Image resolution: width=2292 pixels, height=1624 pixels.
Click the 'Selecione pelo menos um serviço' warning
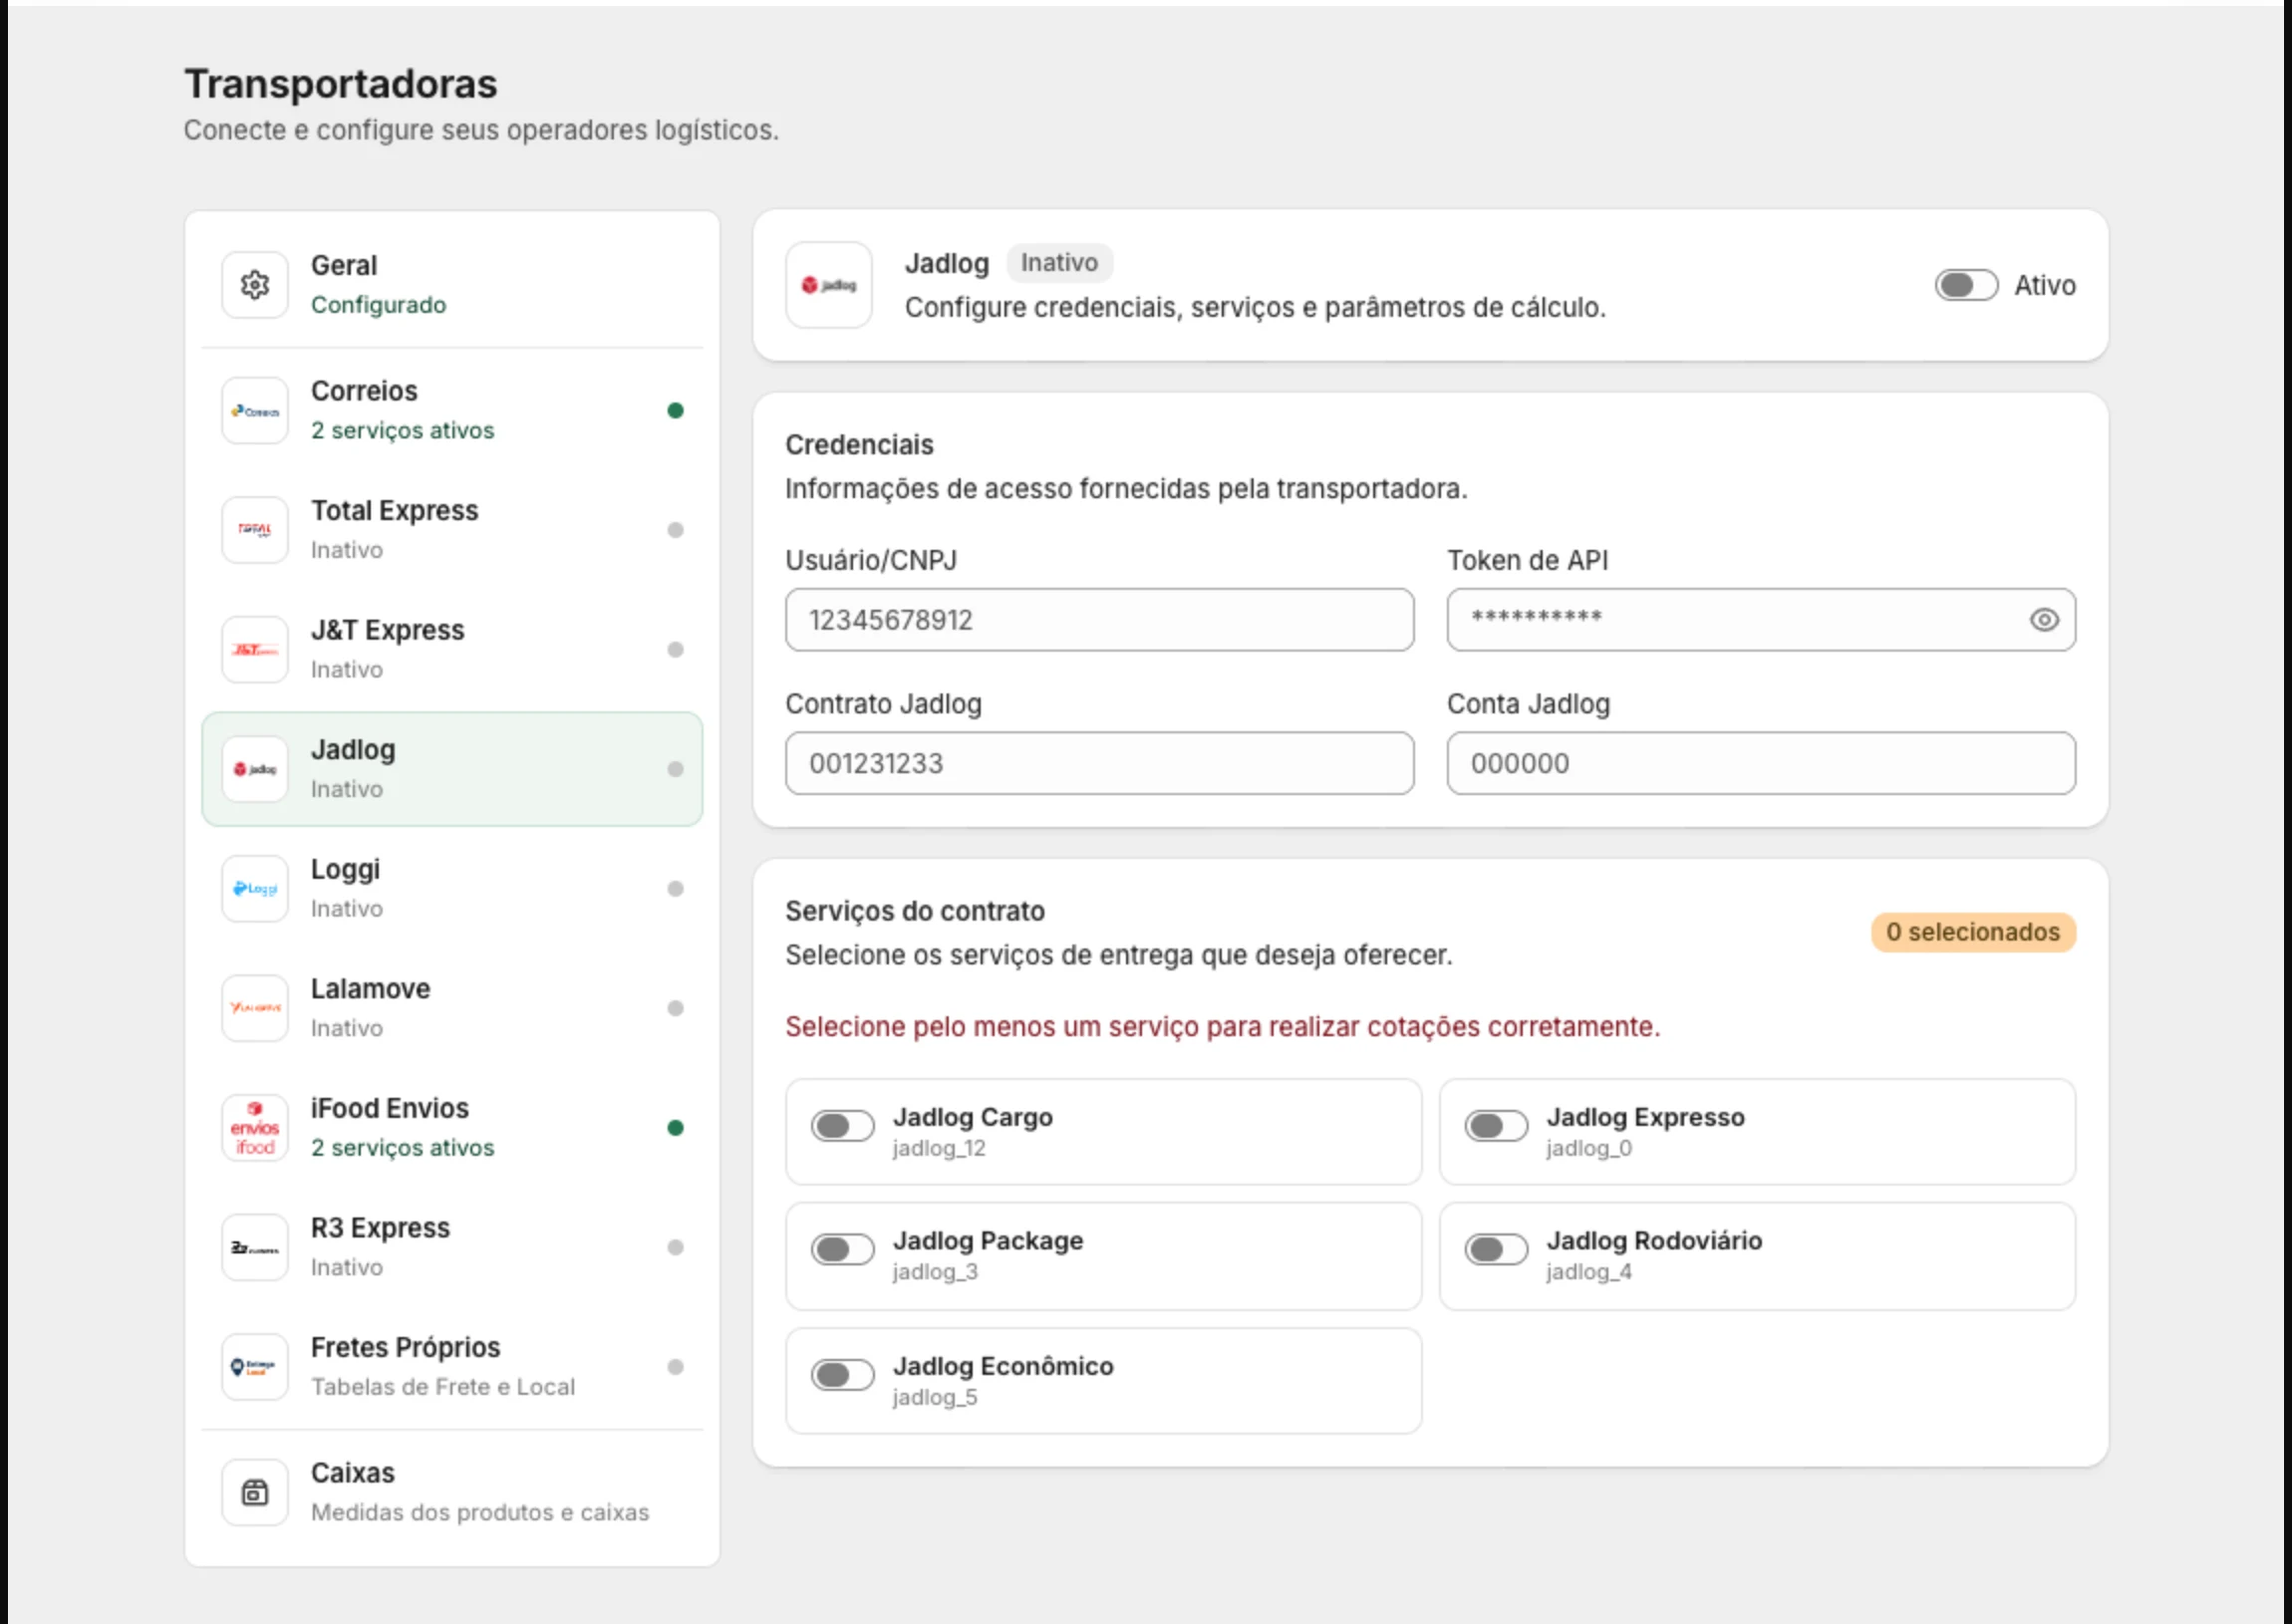pos(1222,1027)
